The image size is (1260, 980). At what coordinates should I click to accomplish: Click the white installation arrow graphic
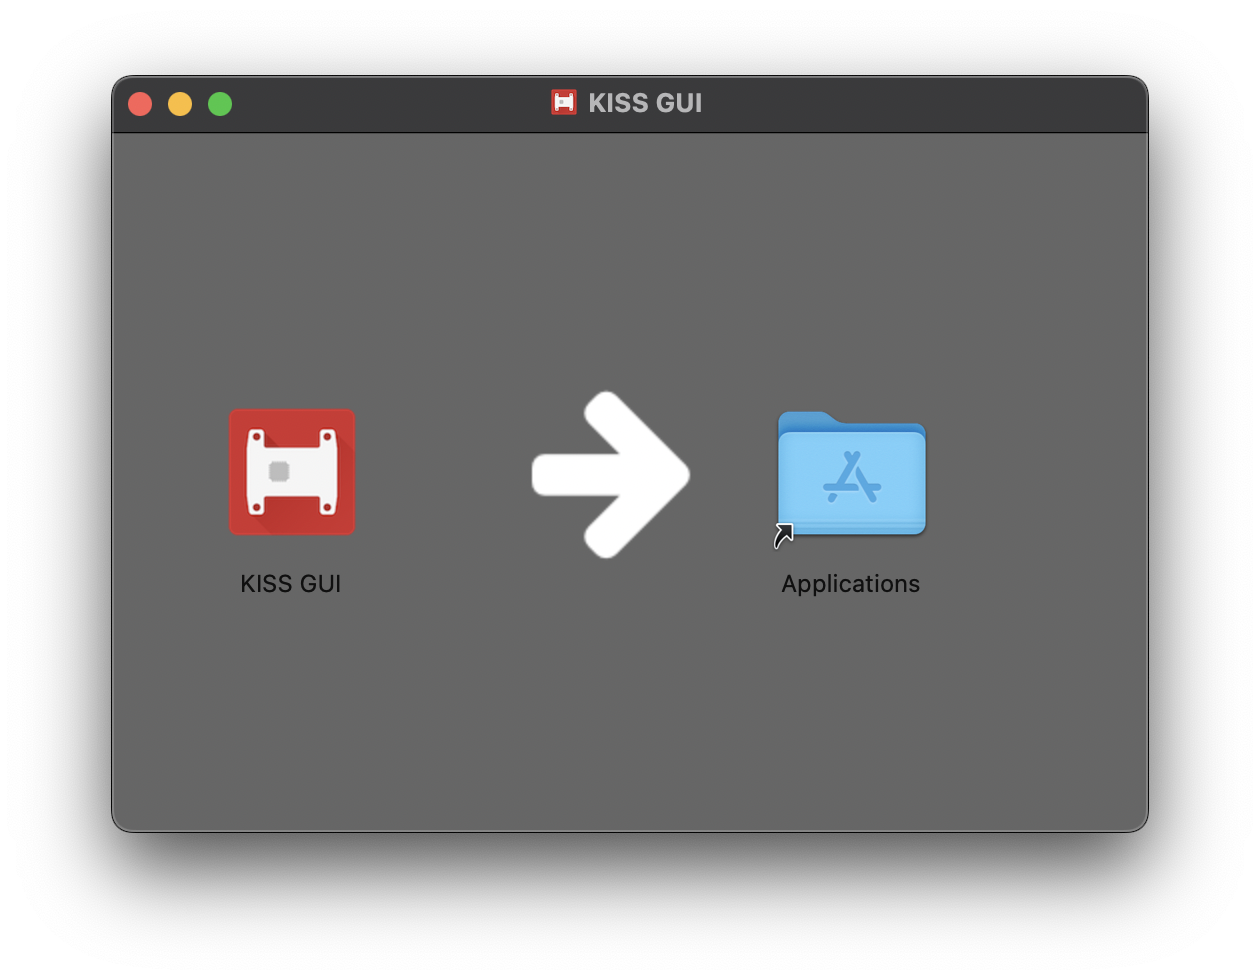608,475
